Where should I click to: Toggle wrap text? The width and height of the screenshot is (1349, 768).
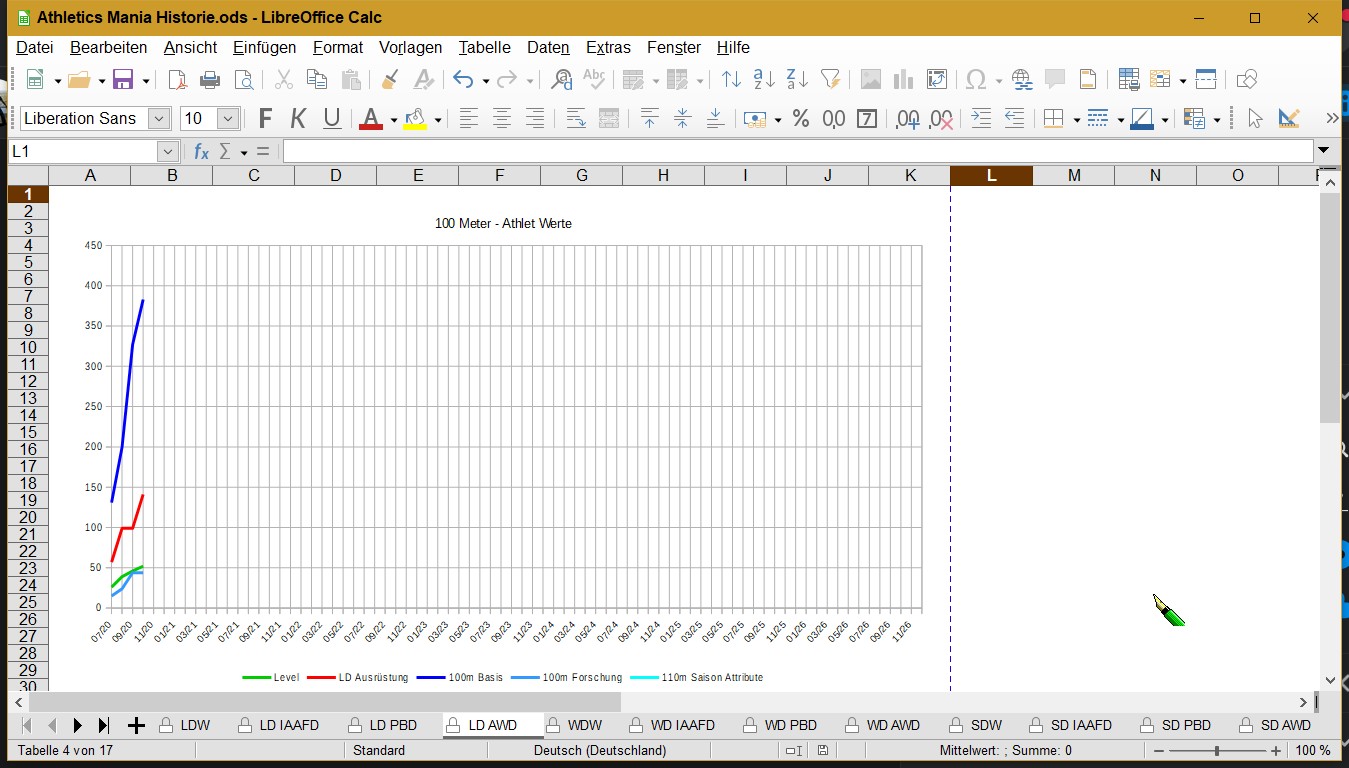(576, 119)
